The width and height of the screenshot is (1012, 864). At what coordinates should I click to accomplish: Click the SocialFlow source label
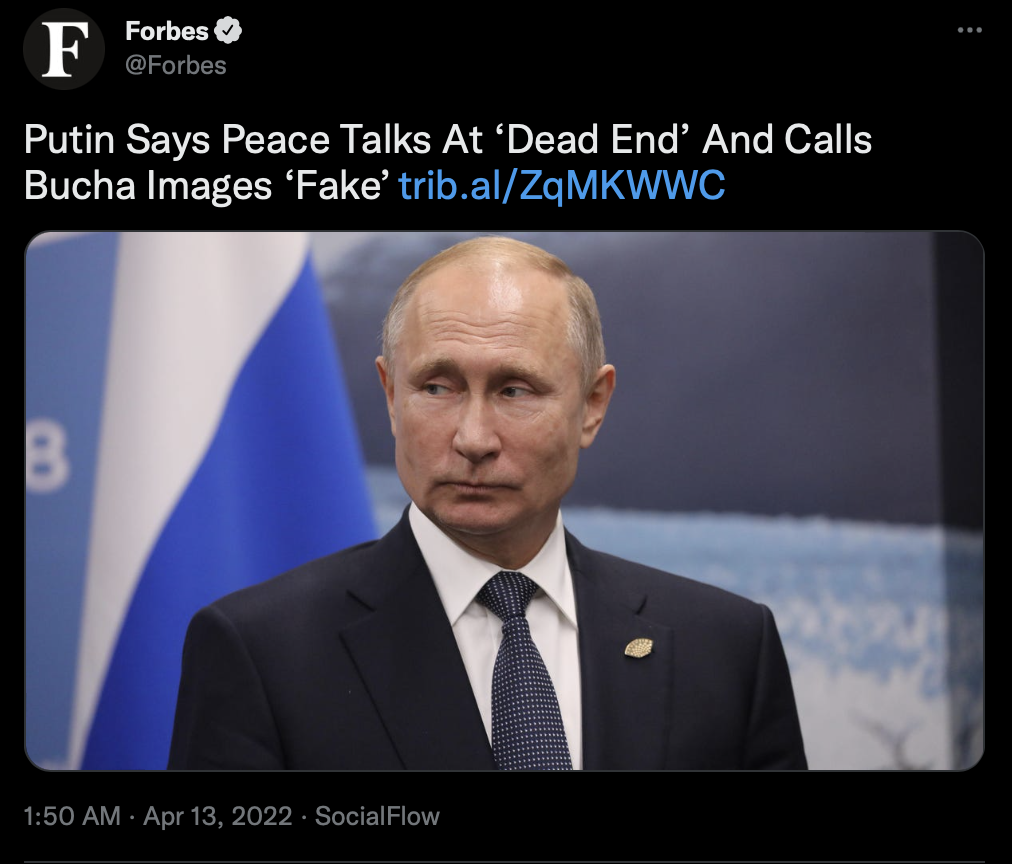377,816
